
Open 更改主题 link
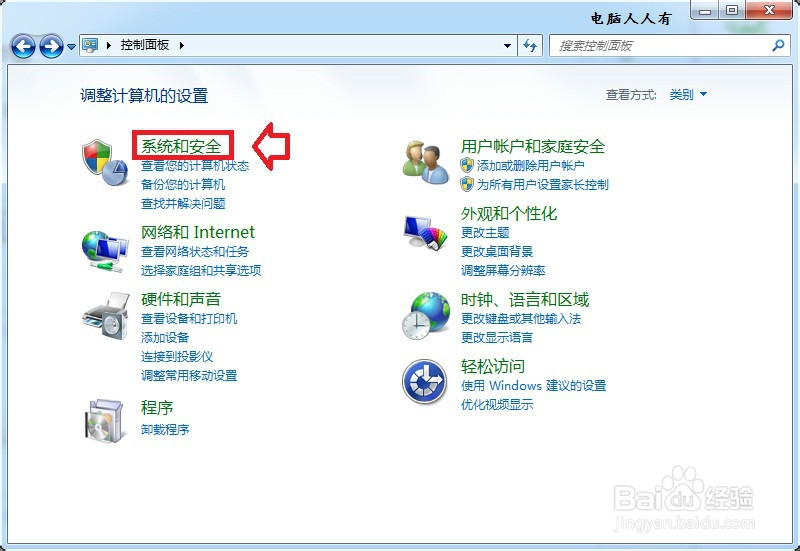coord(485,233)
